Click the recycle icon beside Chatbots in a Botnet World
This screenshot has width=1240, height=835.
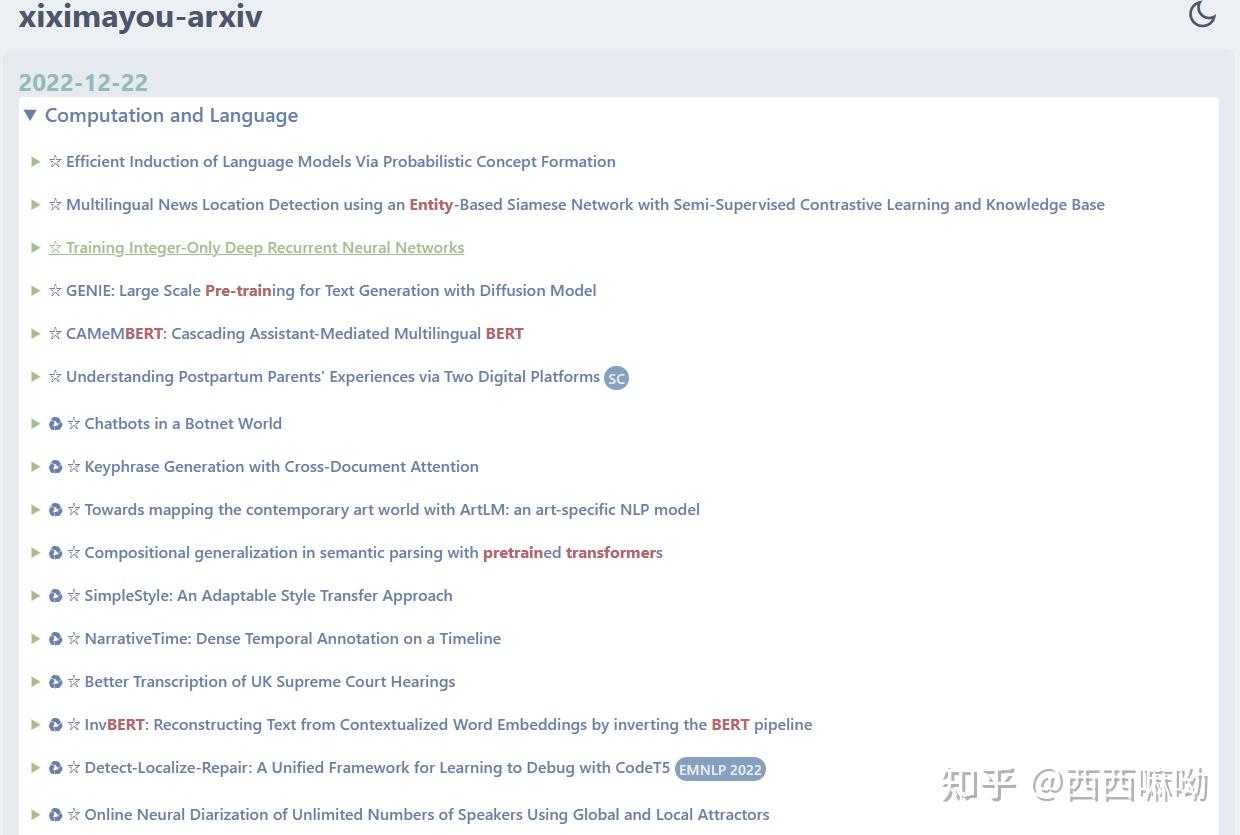56,423
